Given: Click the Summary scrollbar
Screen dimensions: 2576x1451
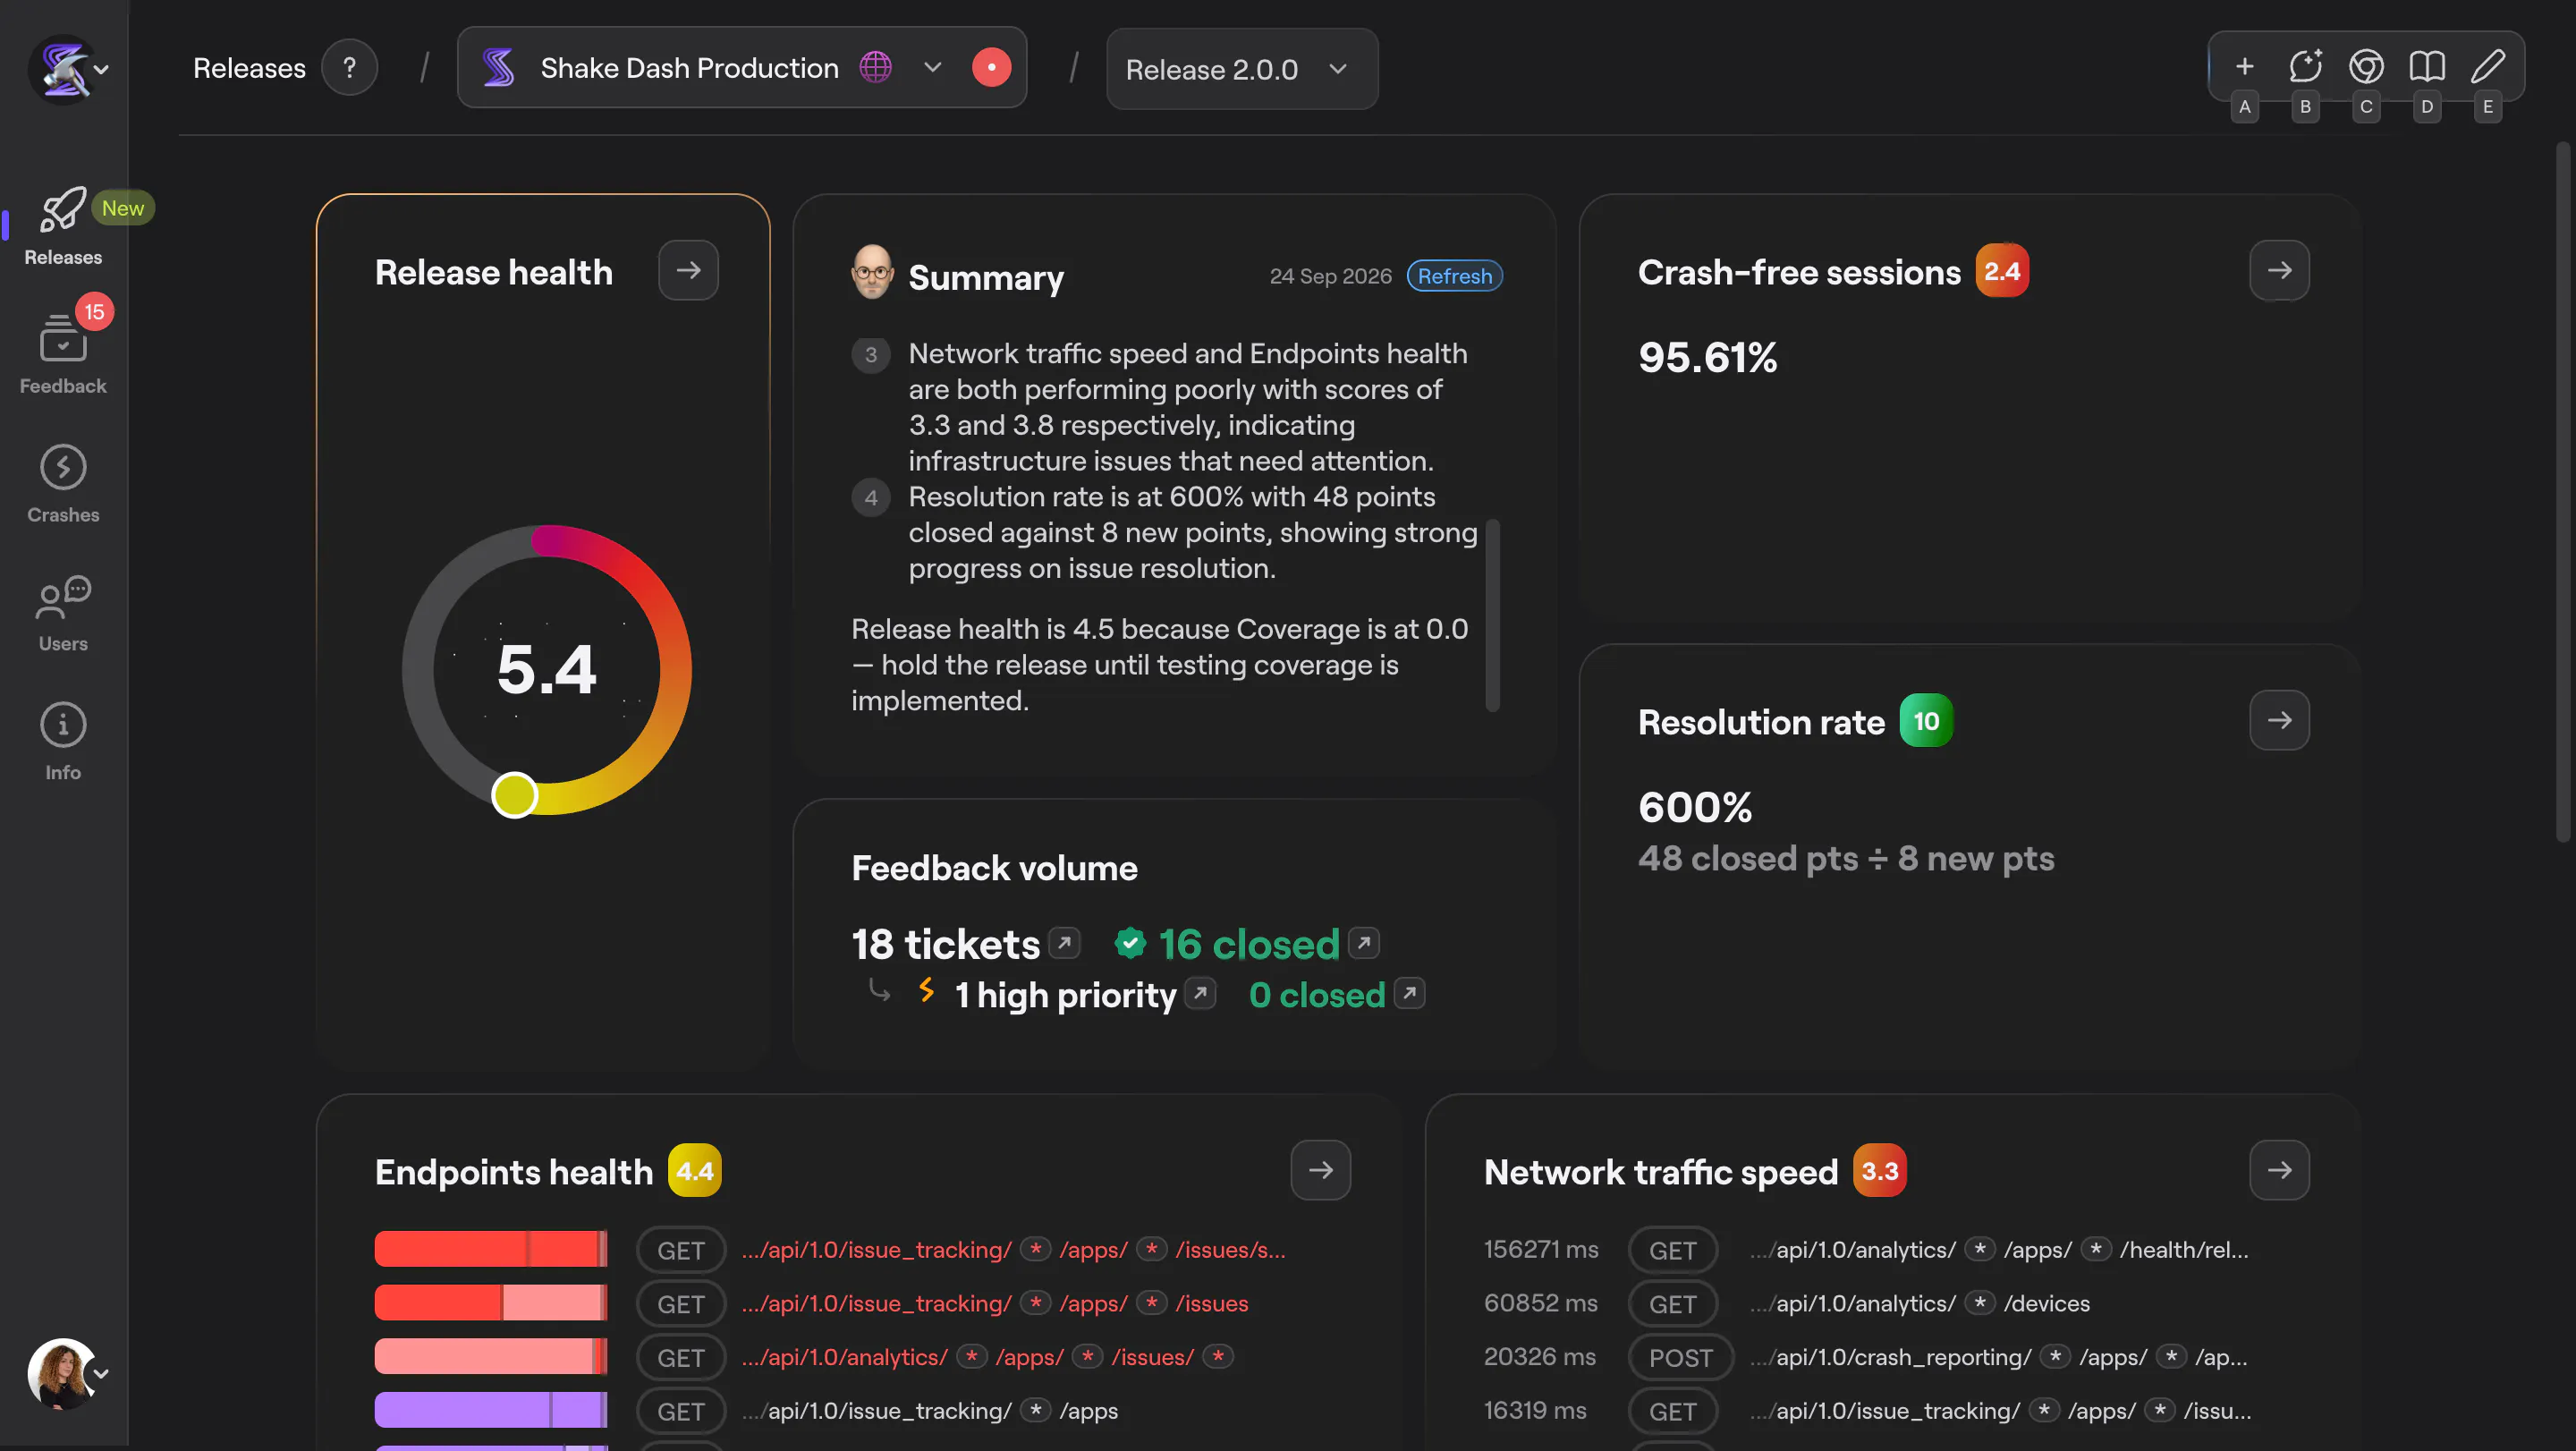Looking at the screenshot, I should coord(1492,615).
